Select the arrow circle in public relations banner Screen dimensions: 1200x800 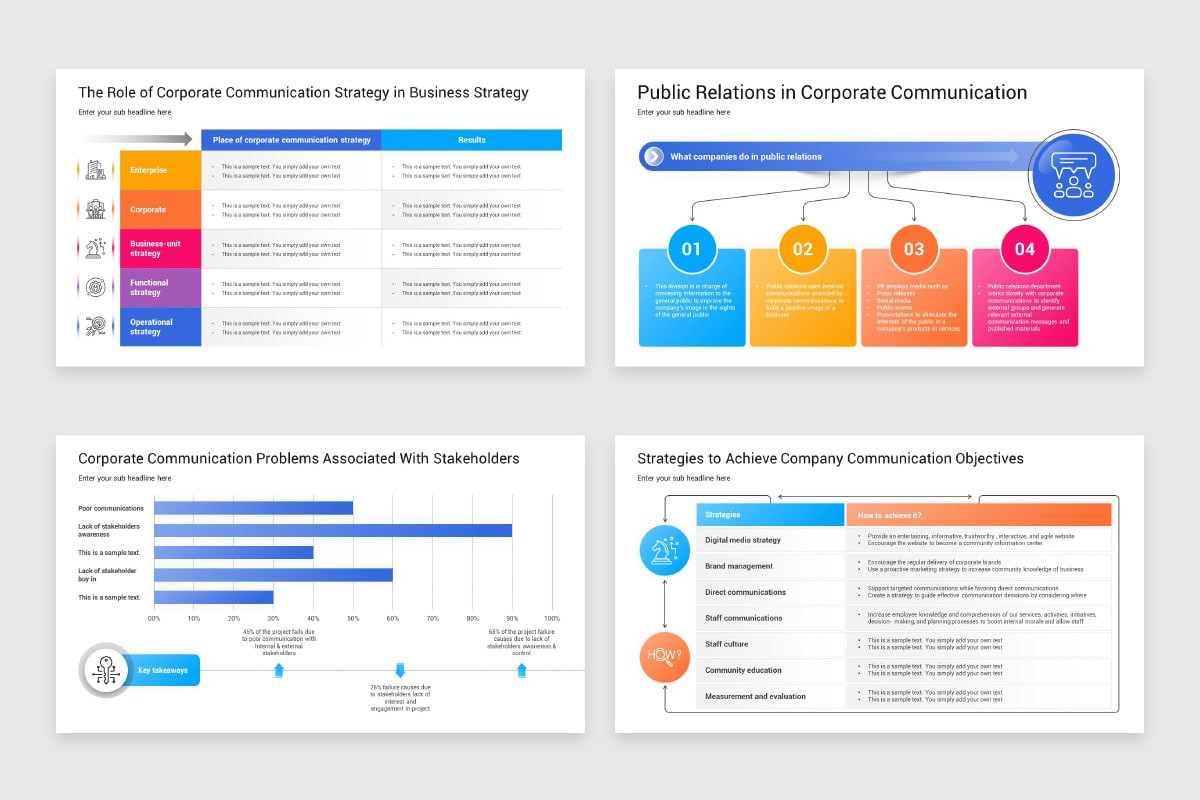click(655, 156)
